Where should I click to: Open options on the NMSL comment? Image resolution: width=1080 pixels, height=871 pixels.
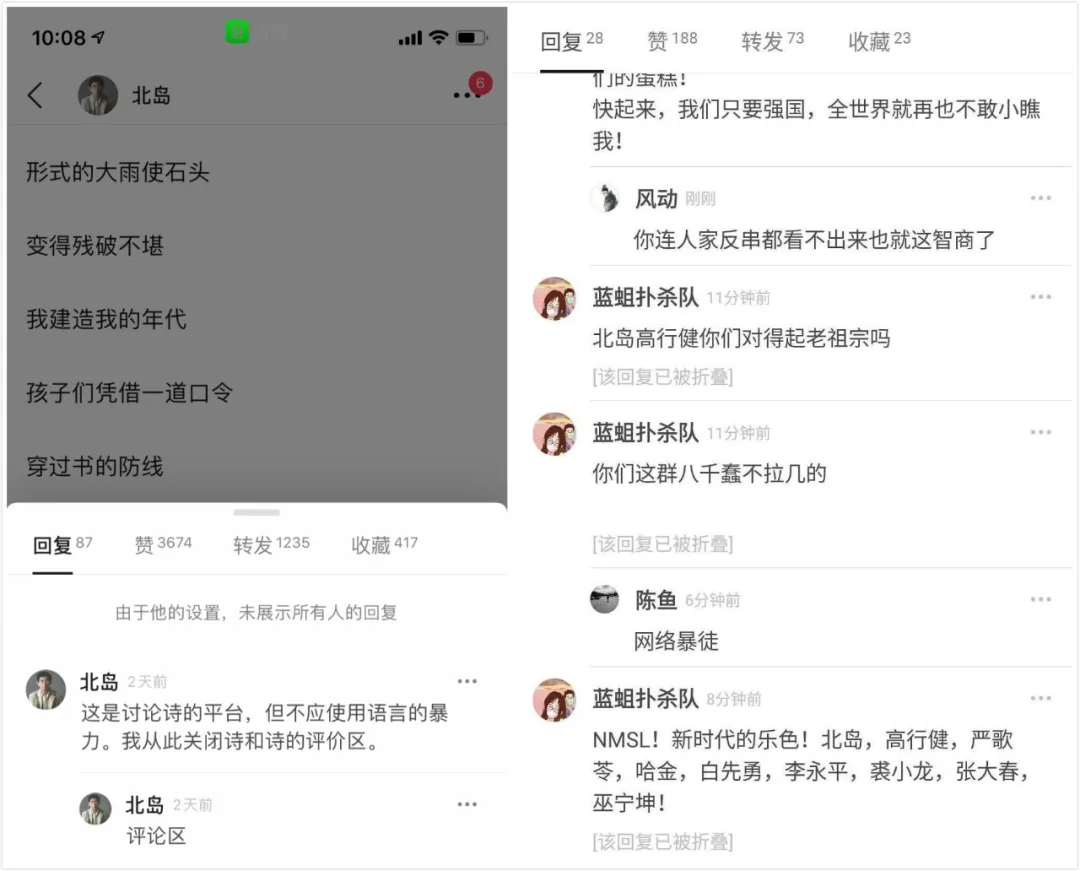[x=1040, y=698]
